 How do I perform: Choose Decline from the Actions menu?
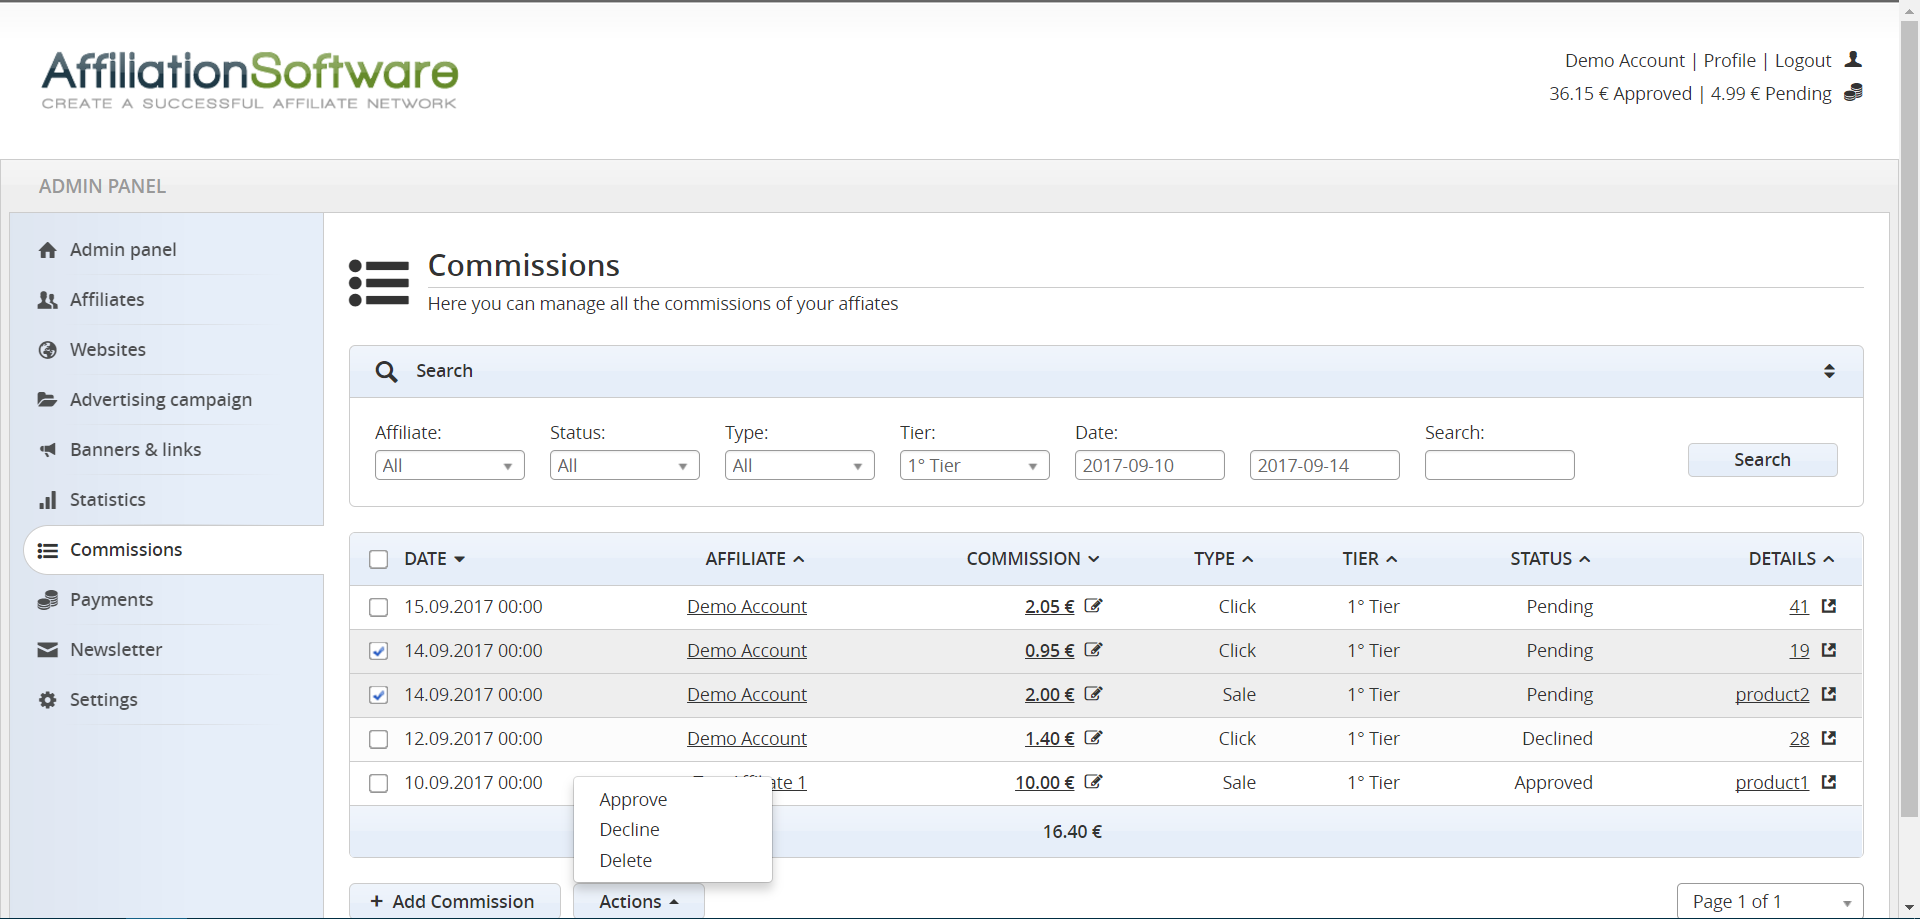[629, 830]
